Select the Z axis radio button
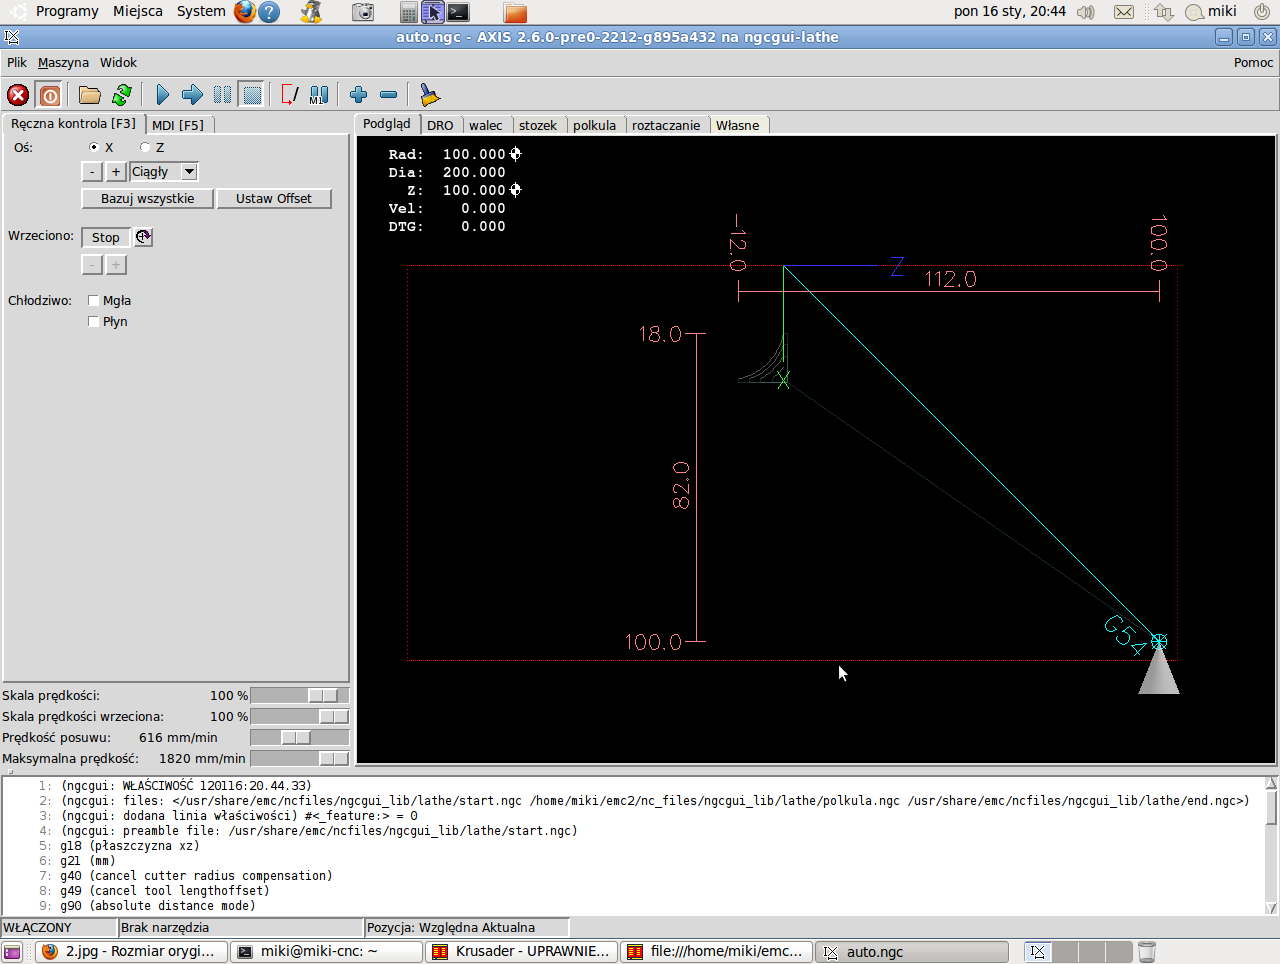This screenshot has width=1280, height=964. (x=145, y=147)
